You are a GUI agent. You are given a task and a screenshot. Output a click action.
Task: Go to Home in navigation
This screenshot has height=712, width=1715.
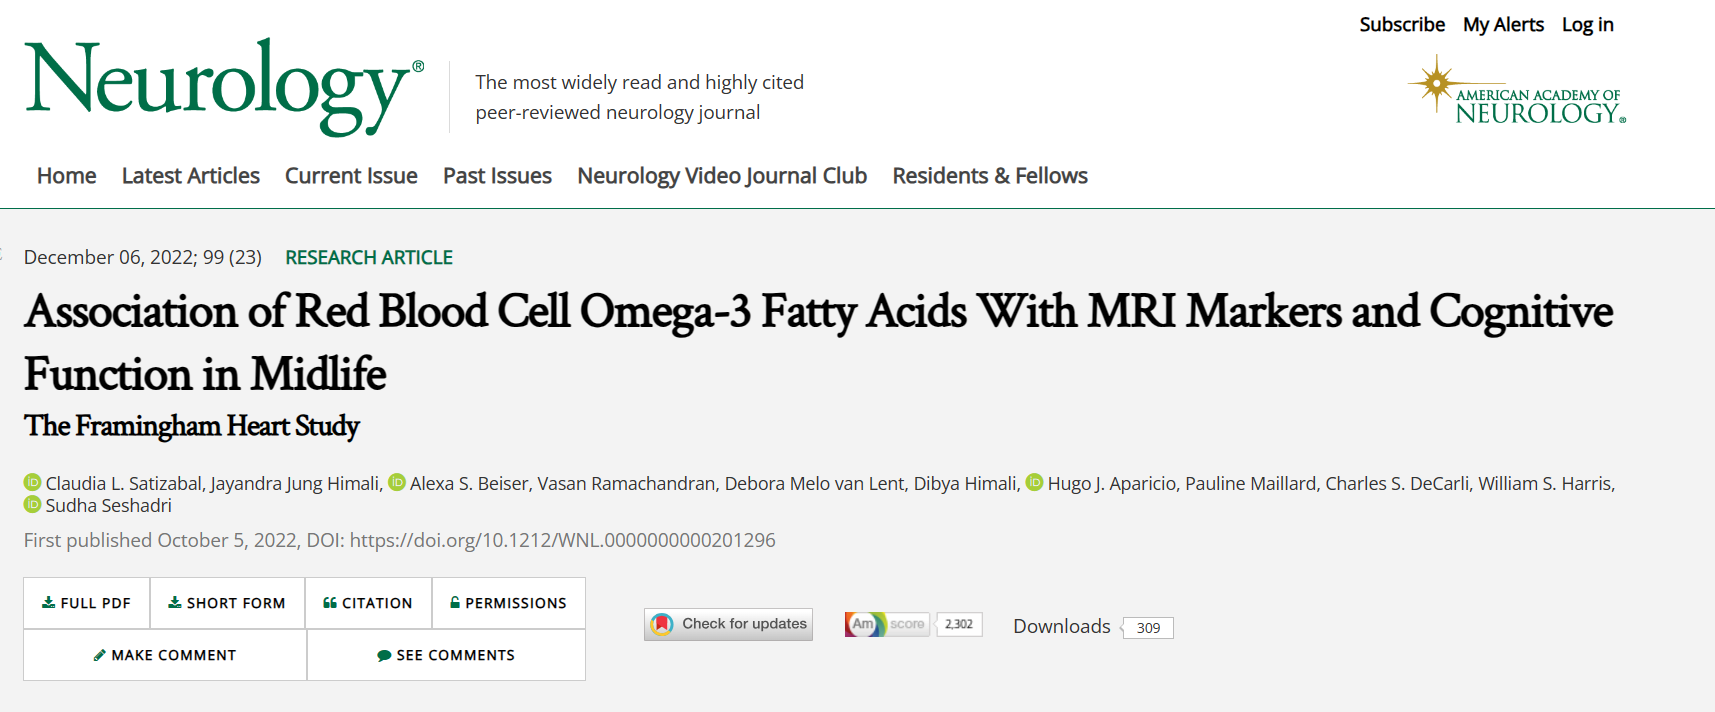(x=67, y=176)
